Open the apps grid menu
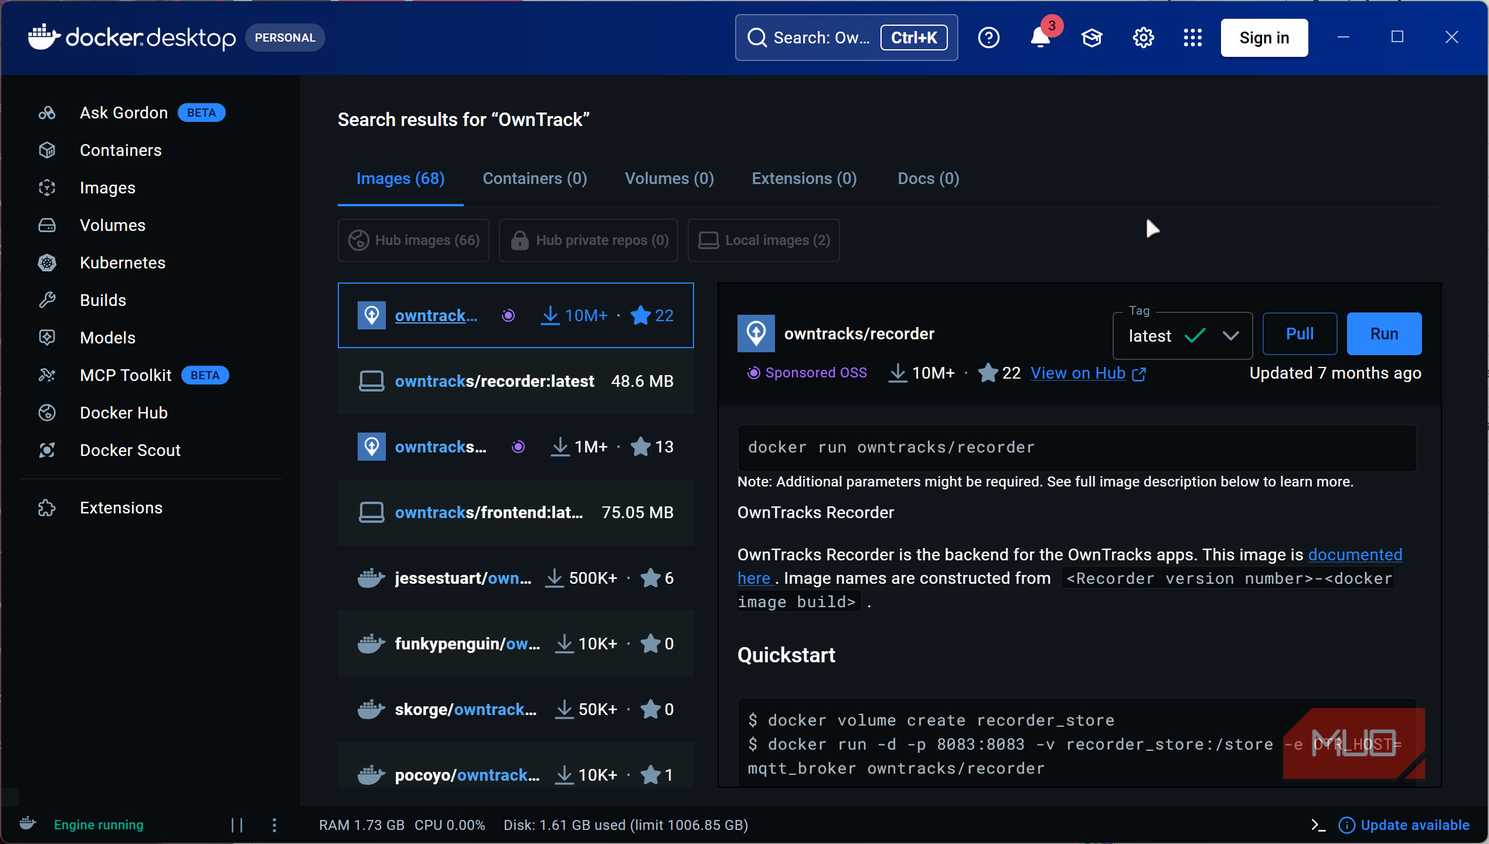1489x844 pixels. (1192, 38)
